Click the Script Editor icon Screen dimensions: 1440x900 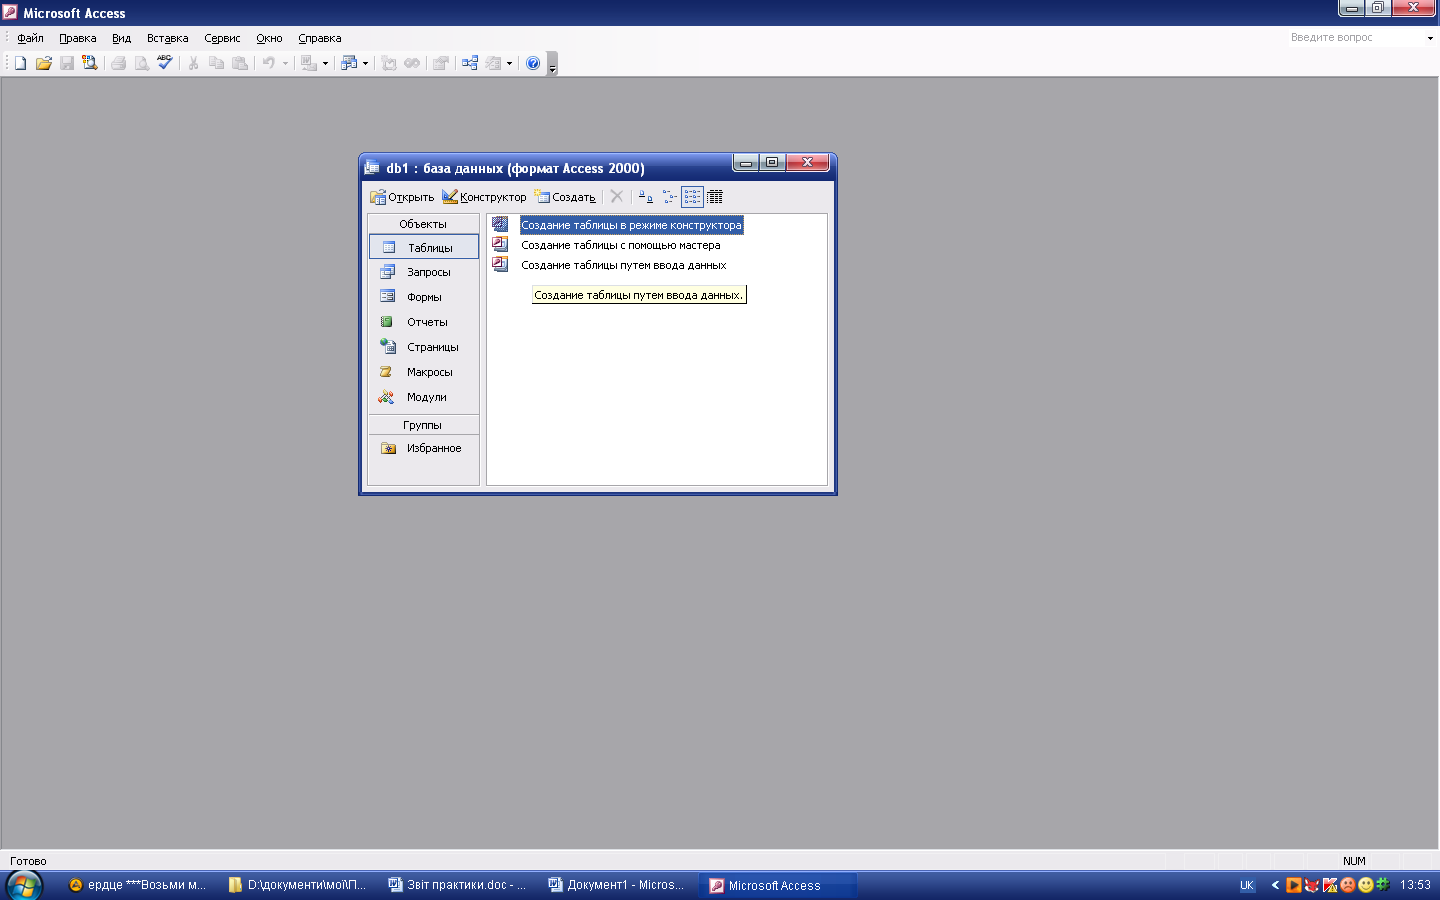pyautogui.click(x=412, y=63)
